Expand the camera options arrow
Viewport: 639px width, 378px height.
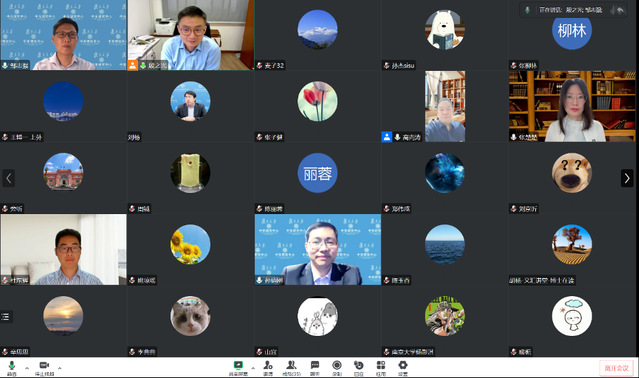[59, 368]
